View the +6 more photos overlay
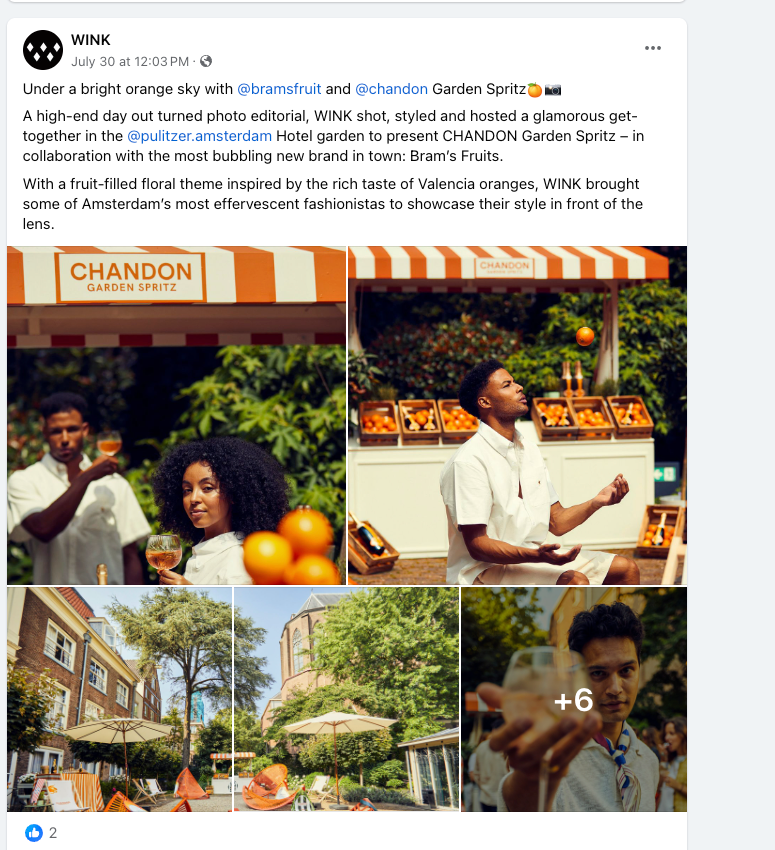This screenshot has width=775, height=850. pos(574,699)
